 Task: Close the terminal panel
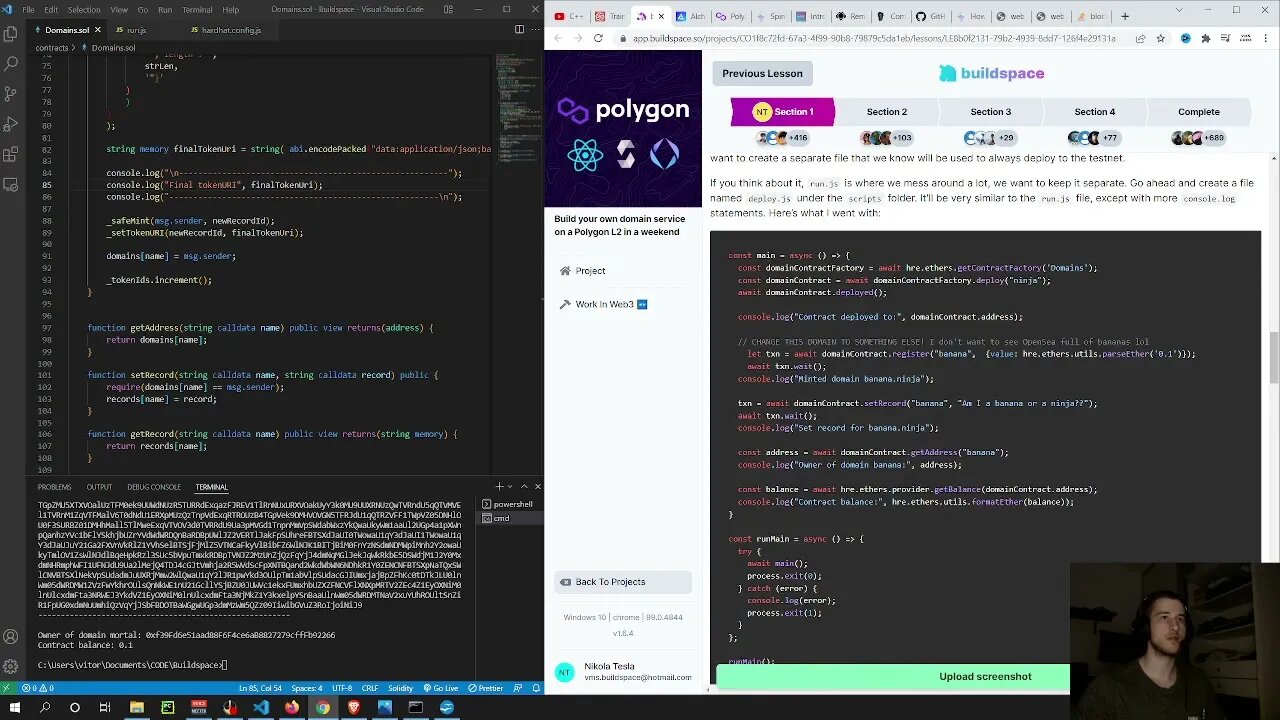(537, 487)
